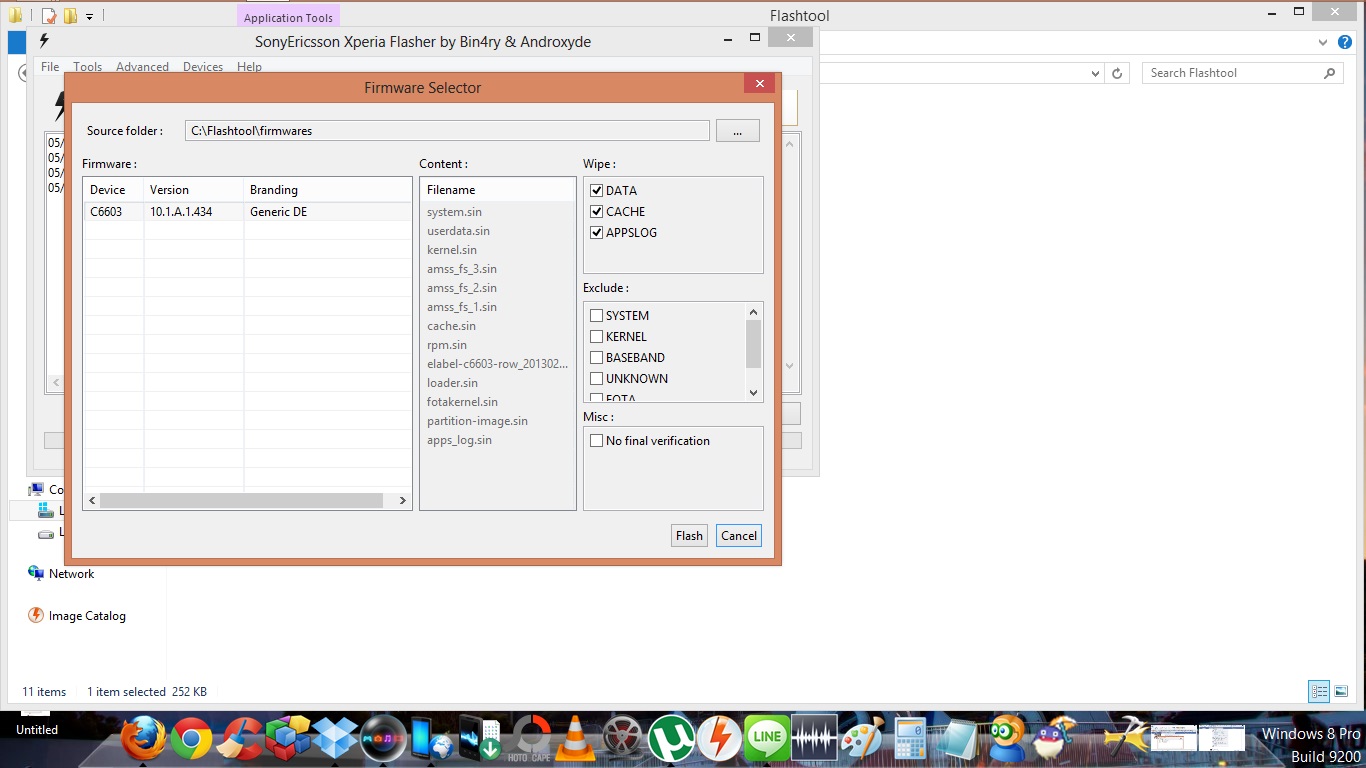
Task: Open the Devices menu
Action: [203, 67]
